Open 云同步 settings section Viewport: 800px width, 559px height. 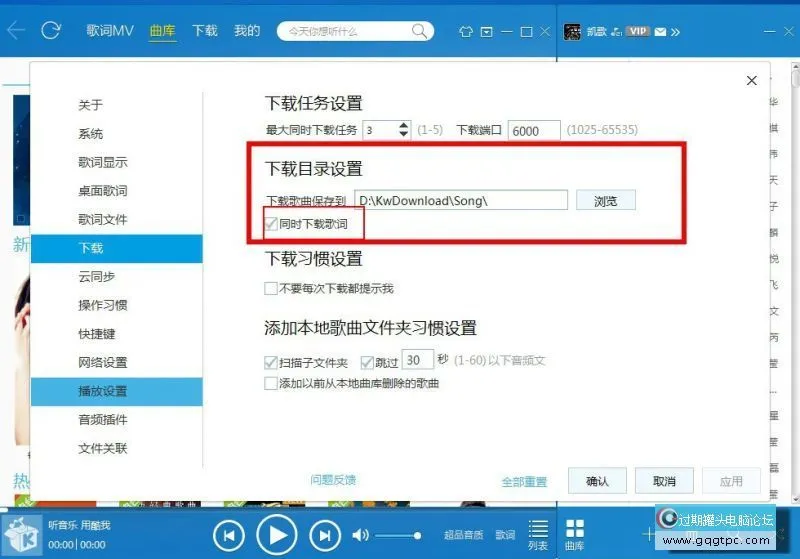coord(117,276)
